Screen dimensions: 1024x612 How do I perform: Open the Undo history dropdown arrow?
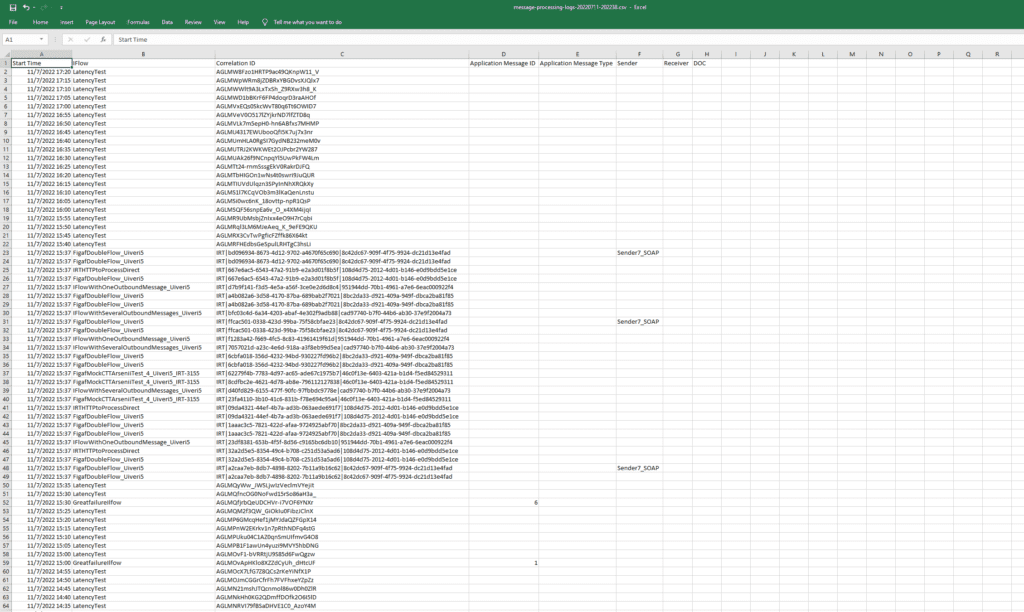[33, 7]
